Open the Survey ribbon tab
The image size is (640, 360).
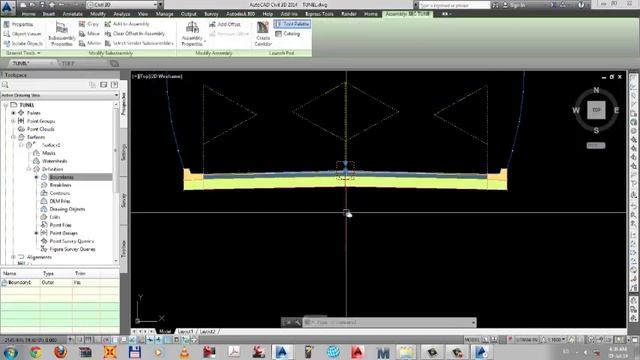pos(211,14)
